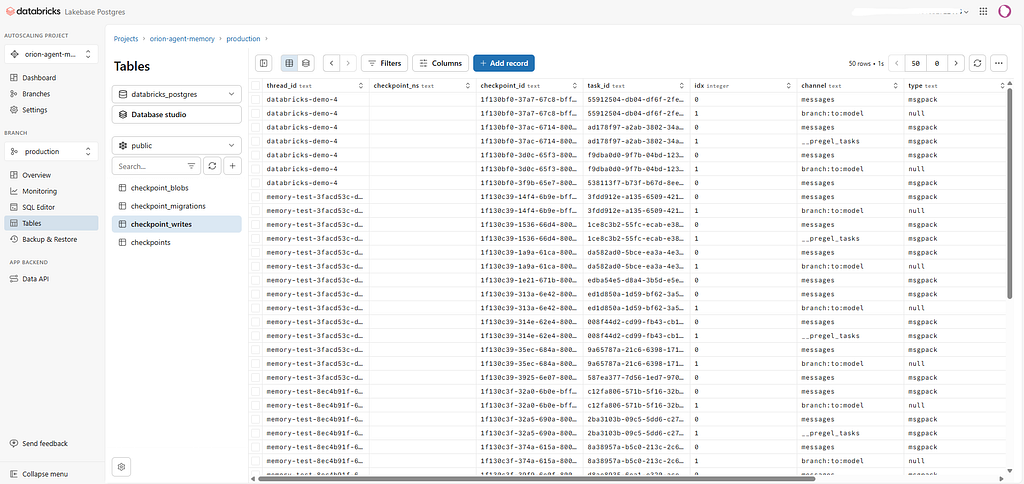Add a new table with plus icon
This screenshot has height=484, width=1024.
pyautogui.click(x=232, y=166)
